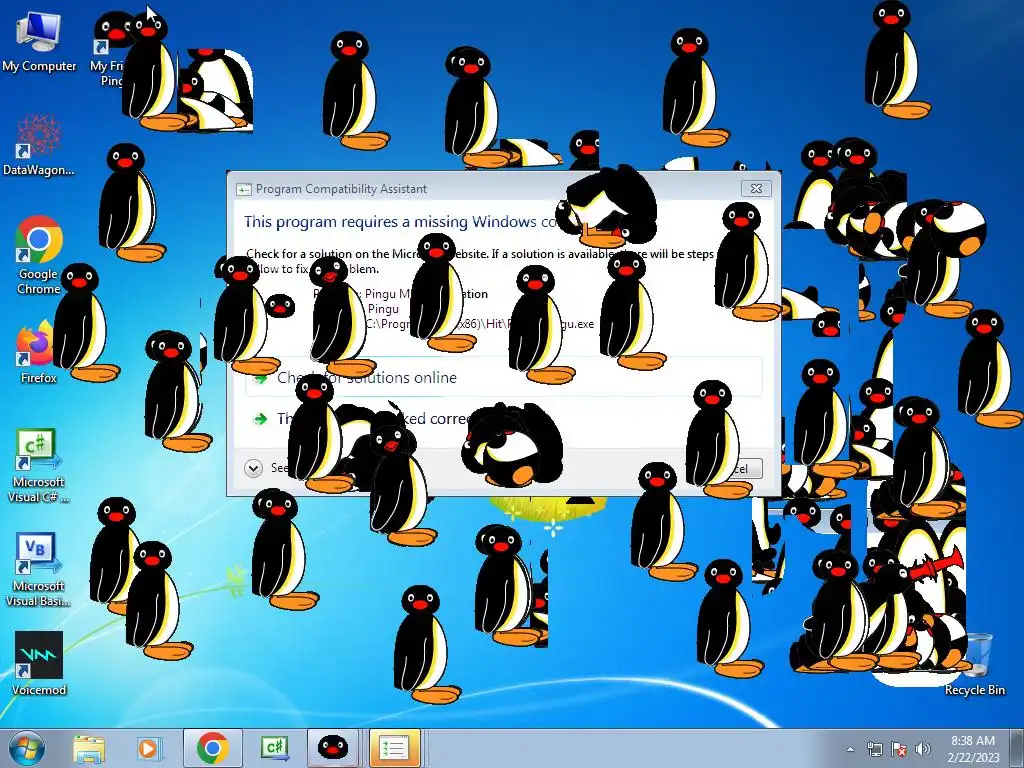This screenshot has width=1024, height=768.
Task: Open Microsoft Visual Basic desktop shortcut
Action: pyautogui.click(x=39, y=569)
